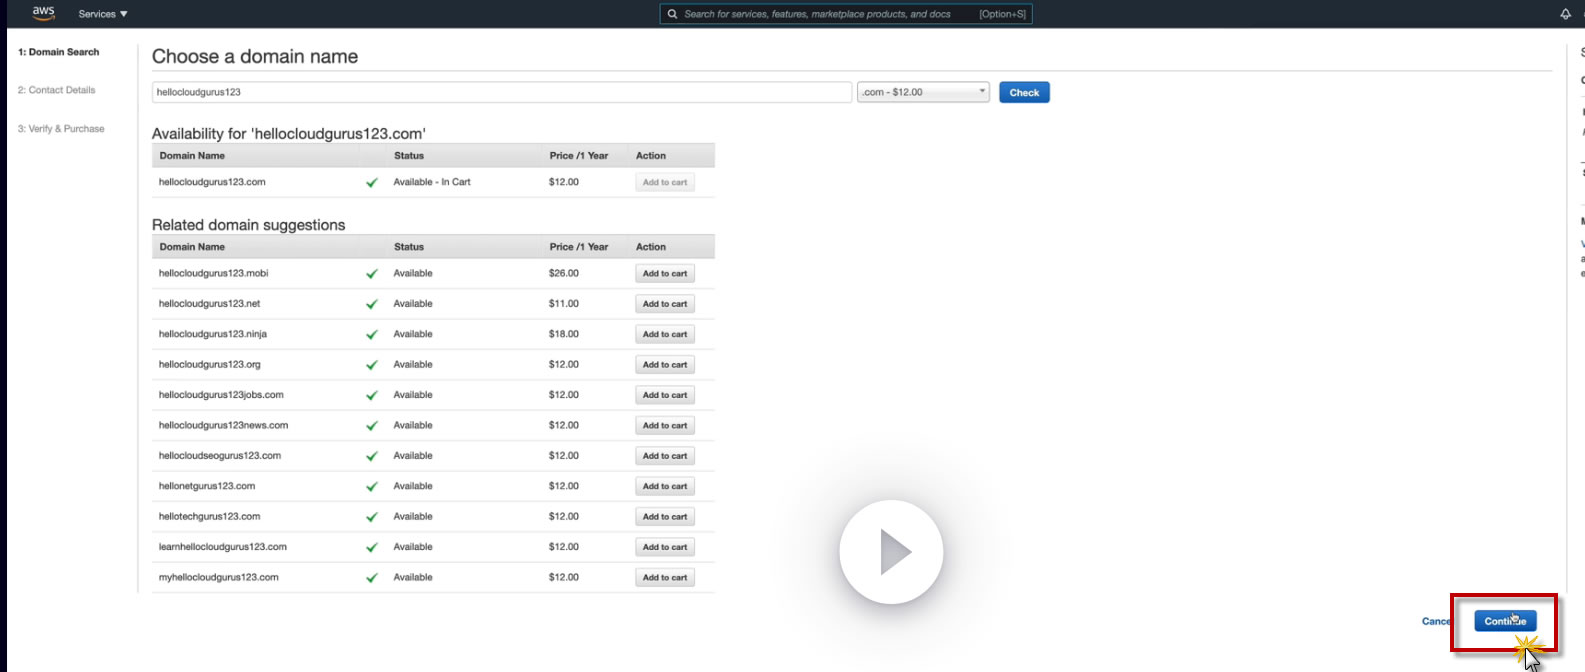
Task: Add hellonetgurus123.com to cart
Action: pyautogui.click(x=665, y=486)
